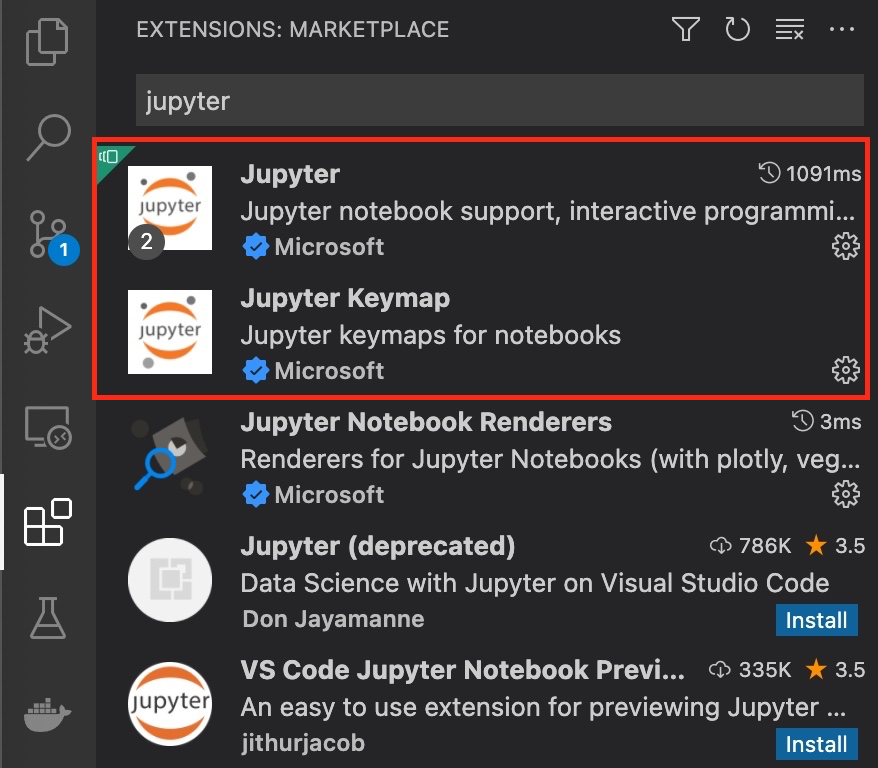Open Manage gear menu for Jupyter Keymap
This screenshot has height=768, width=878.
[x=846, y=370]
